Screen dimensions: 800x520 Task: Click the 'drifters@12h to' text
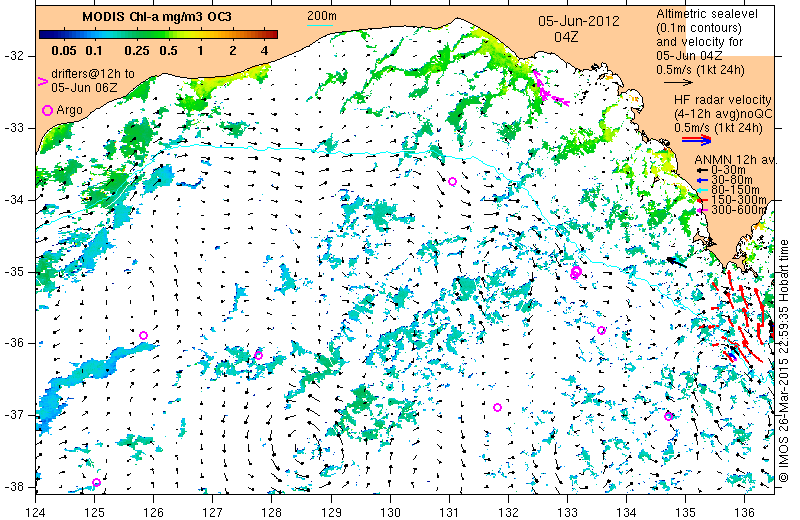pyautogui.click(x=93, y=74)
